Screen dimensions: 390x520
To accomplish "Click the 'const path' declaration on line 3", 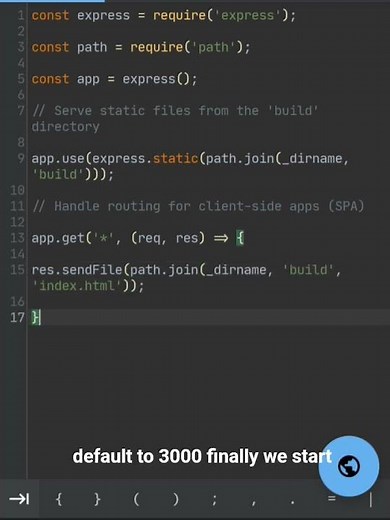I will (x=69, y=47).
